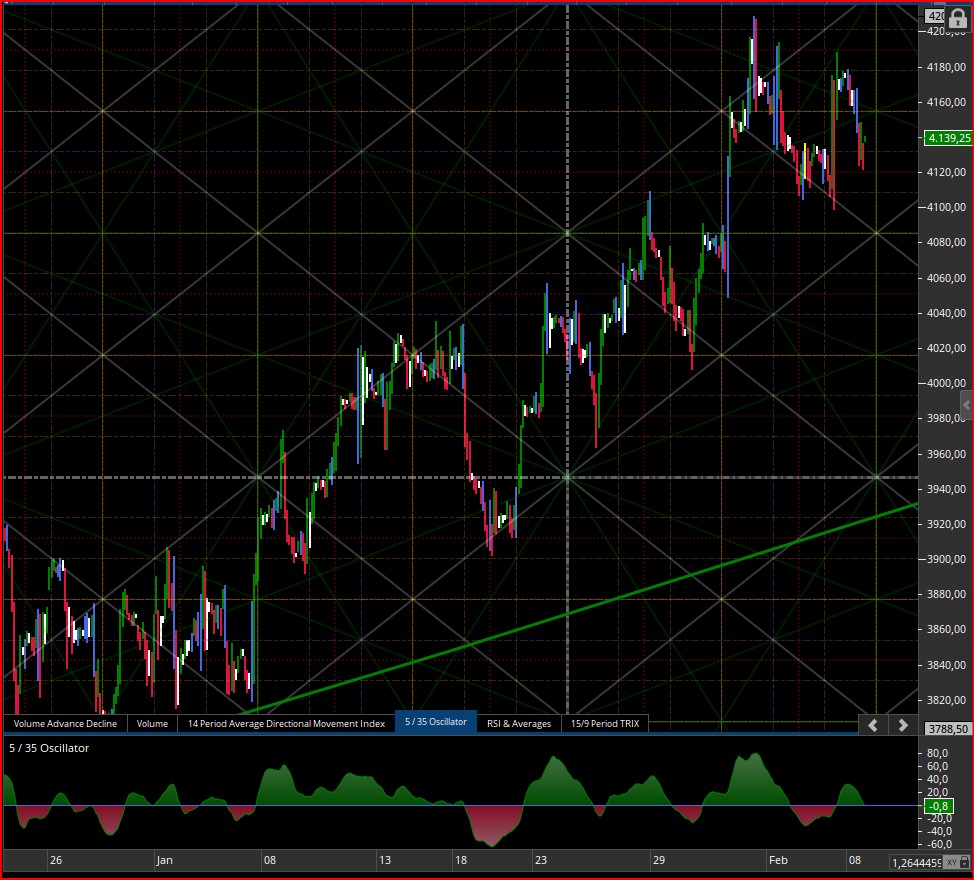Click the 5 / 35 Oscillator panel title
Viewport: 974px width, 880px height.
[x=49, y=748]
